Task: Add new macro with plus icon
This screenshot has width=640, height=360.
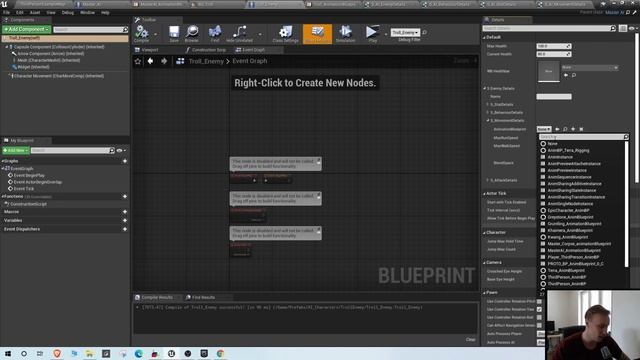Action: [125, 212]
